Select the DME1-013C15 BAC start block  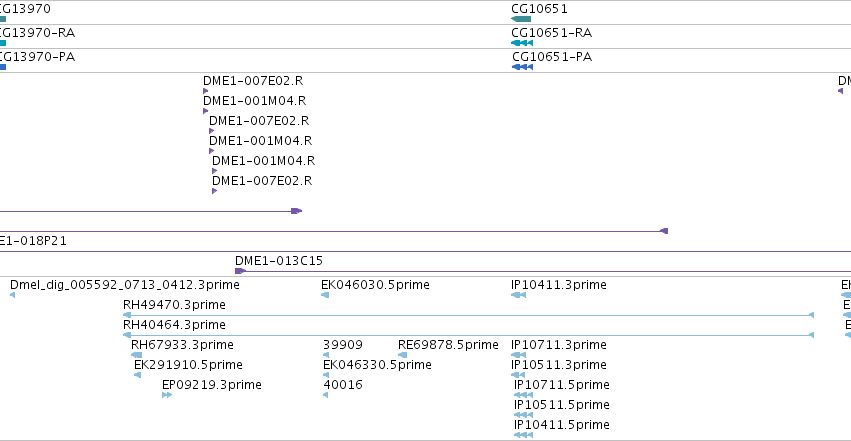[240, 271]
